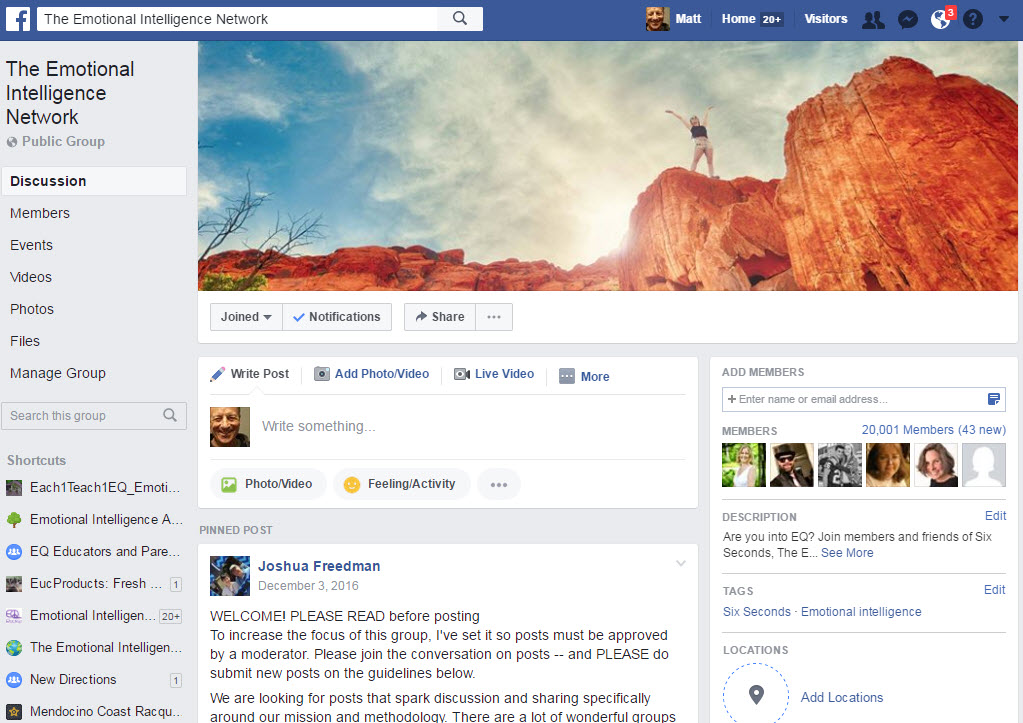Click the Facebook logo icon

point(20,19)
